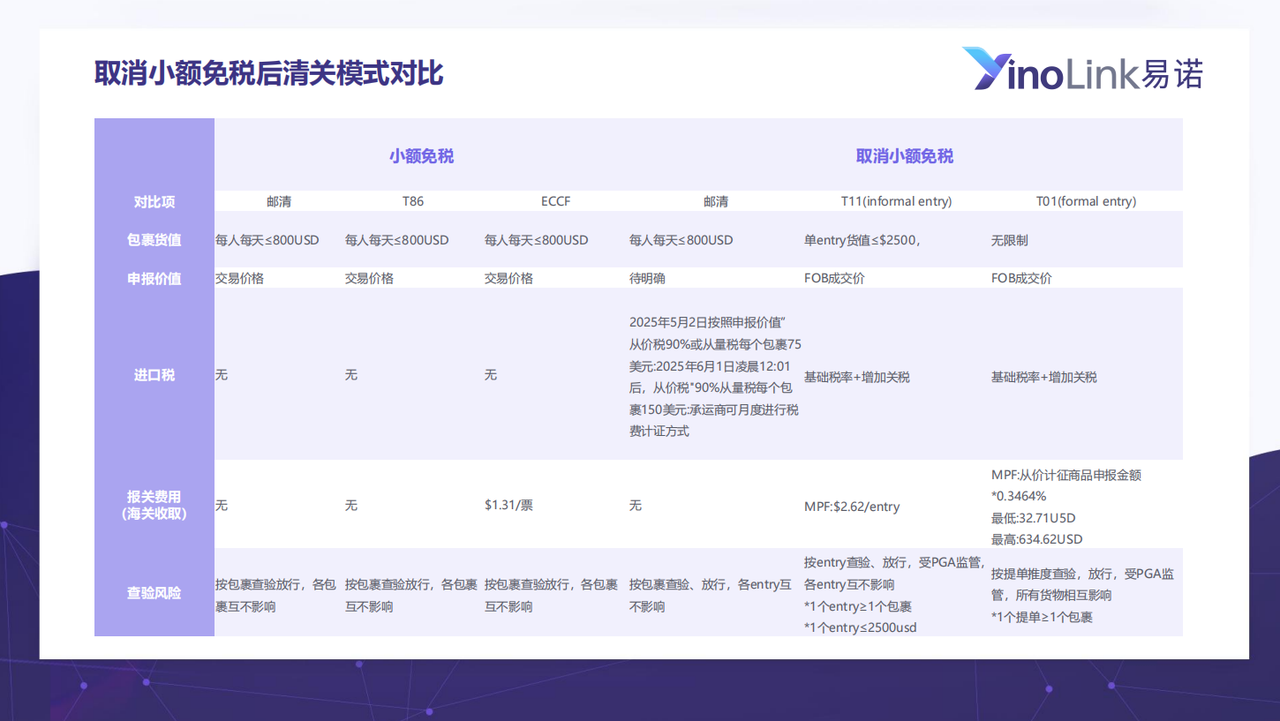
Task: Select the 进口税 row label
Action: tap(154, 375)
